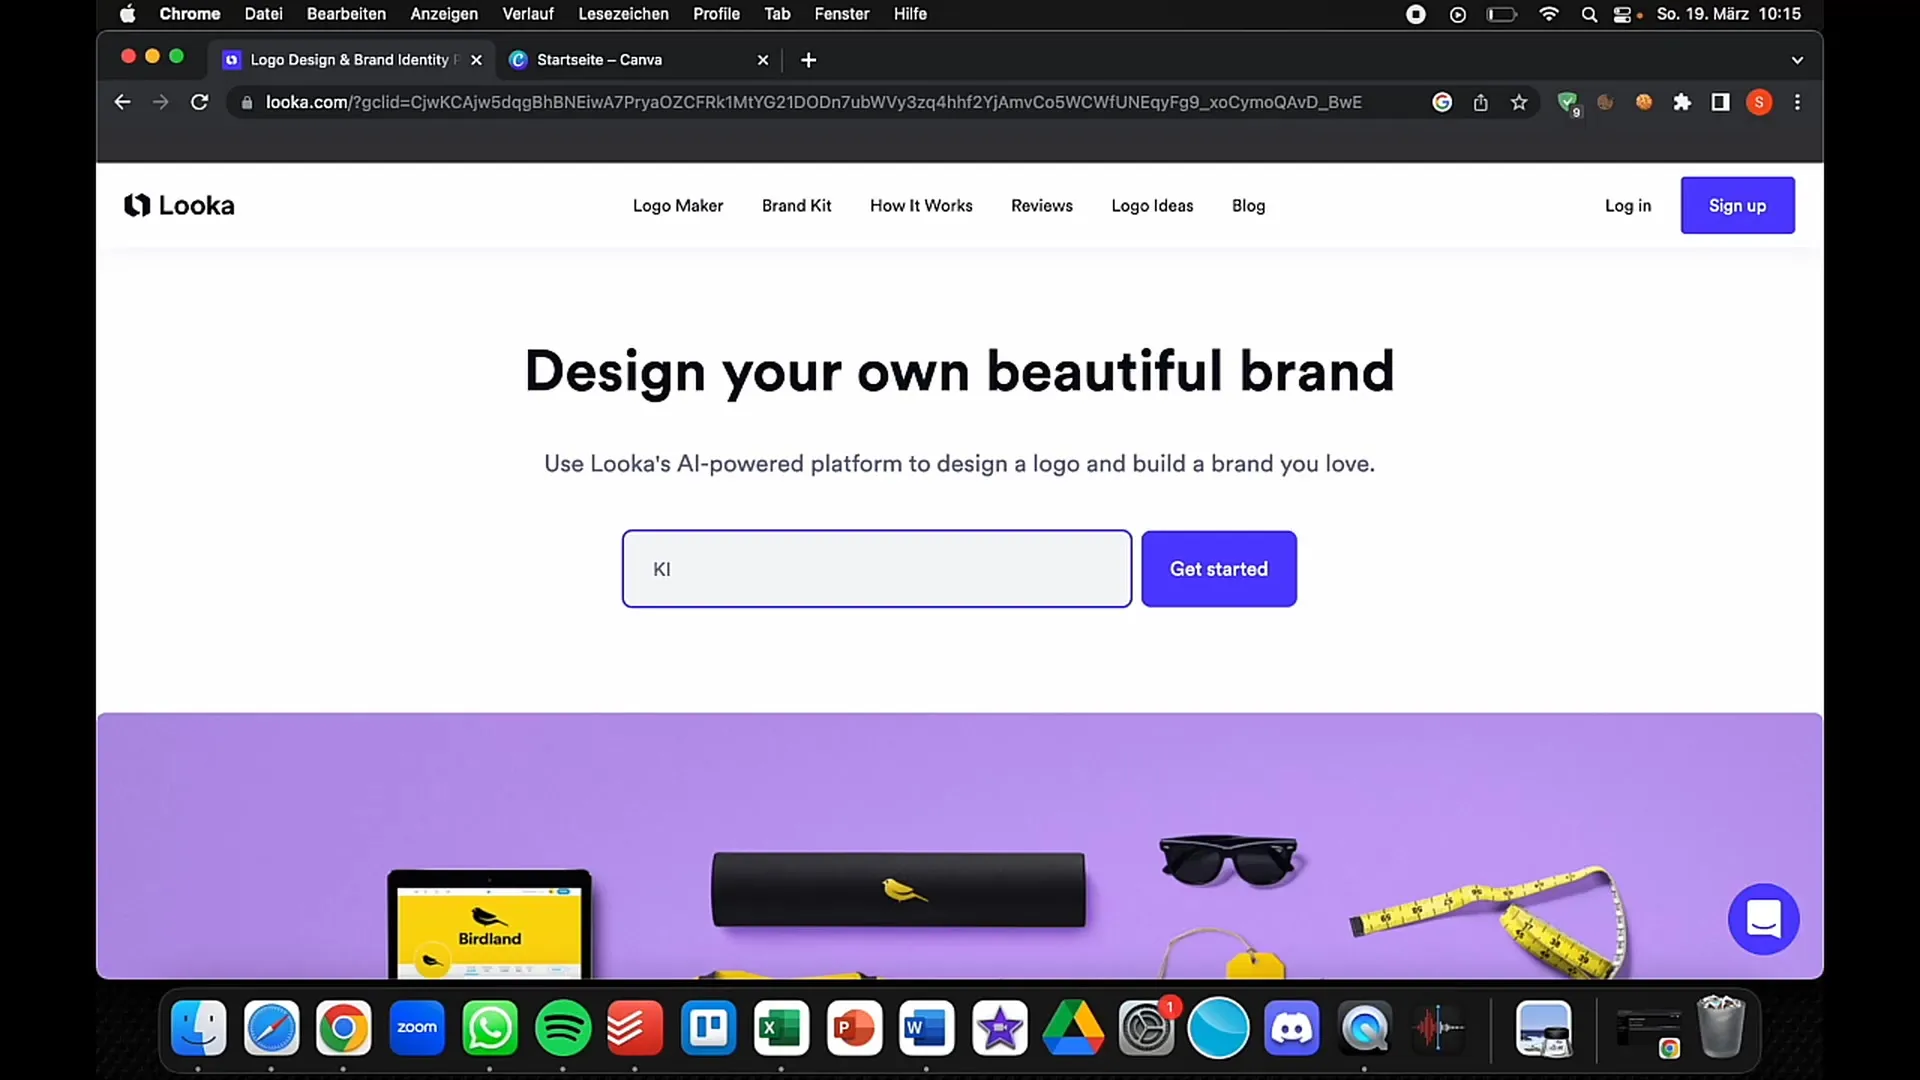Open the Lesezeichen menu
Viewport: 1920px width, 1080px height.
pyautogui.click(x=623, y=14)
